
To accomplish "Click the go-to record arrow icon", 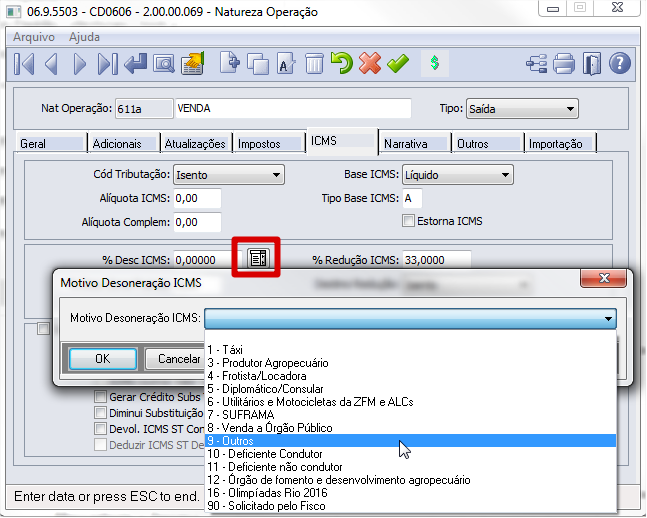I will click(135, 64).
